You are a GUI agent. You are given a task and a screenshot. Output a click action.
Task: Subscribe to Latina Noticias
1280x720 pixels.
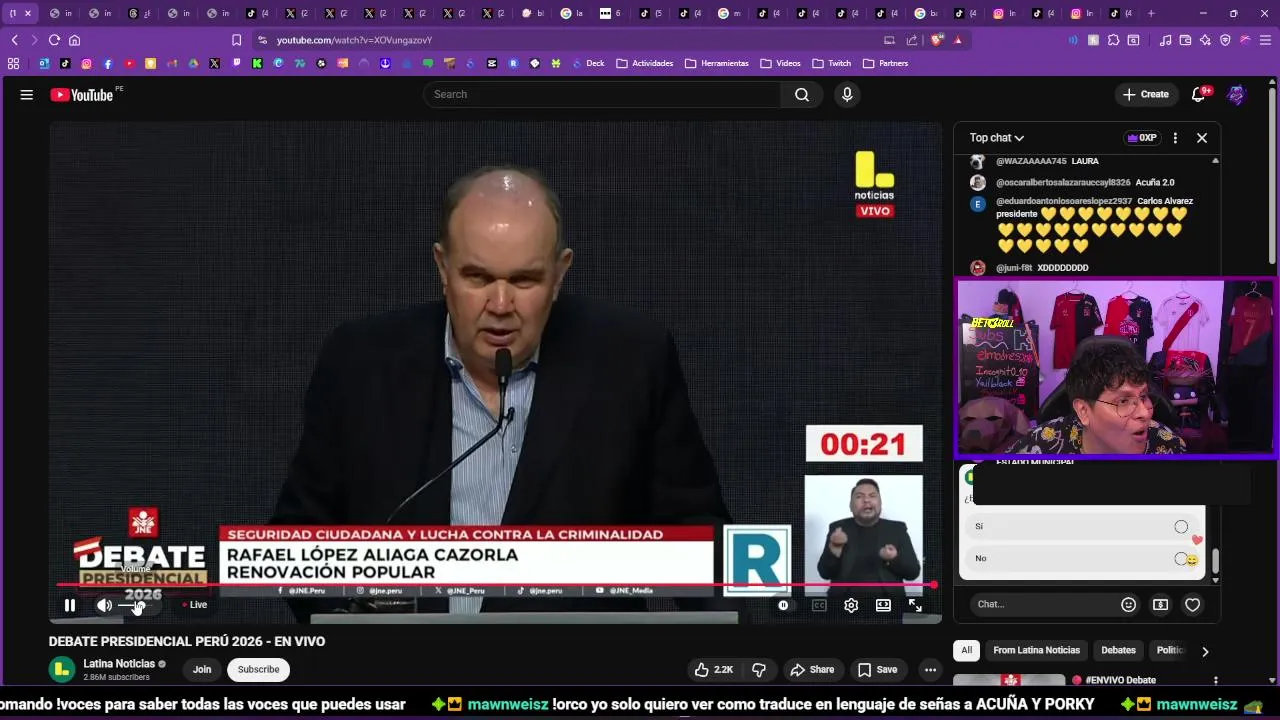click(258, 669)
